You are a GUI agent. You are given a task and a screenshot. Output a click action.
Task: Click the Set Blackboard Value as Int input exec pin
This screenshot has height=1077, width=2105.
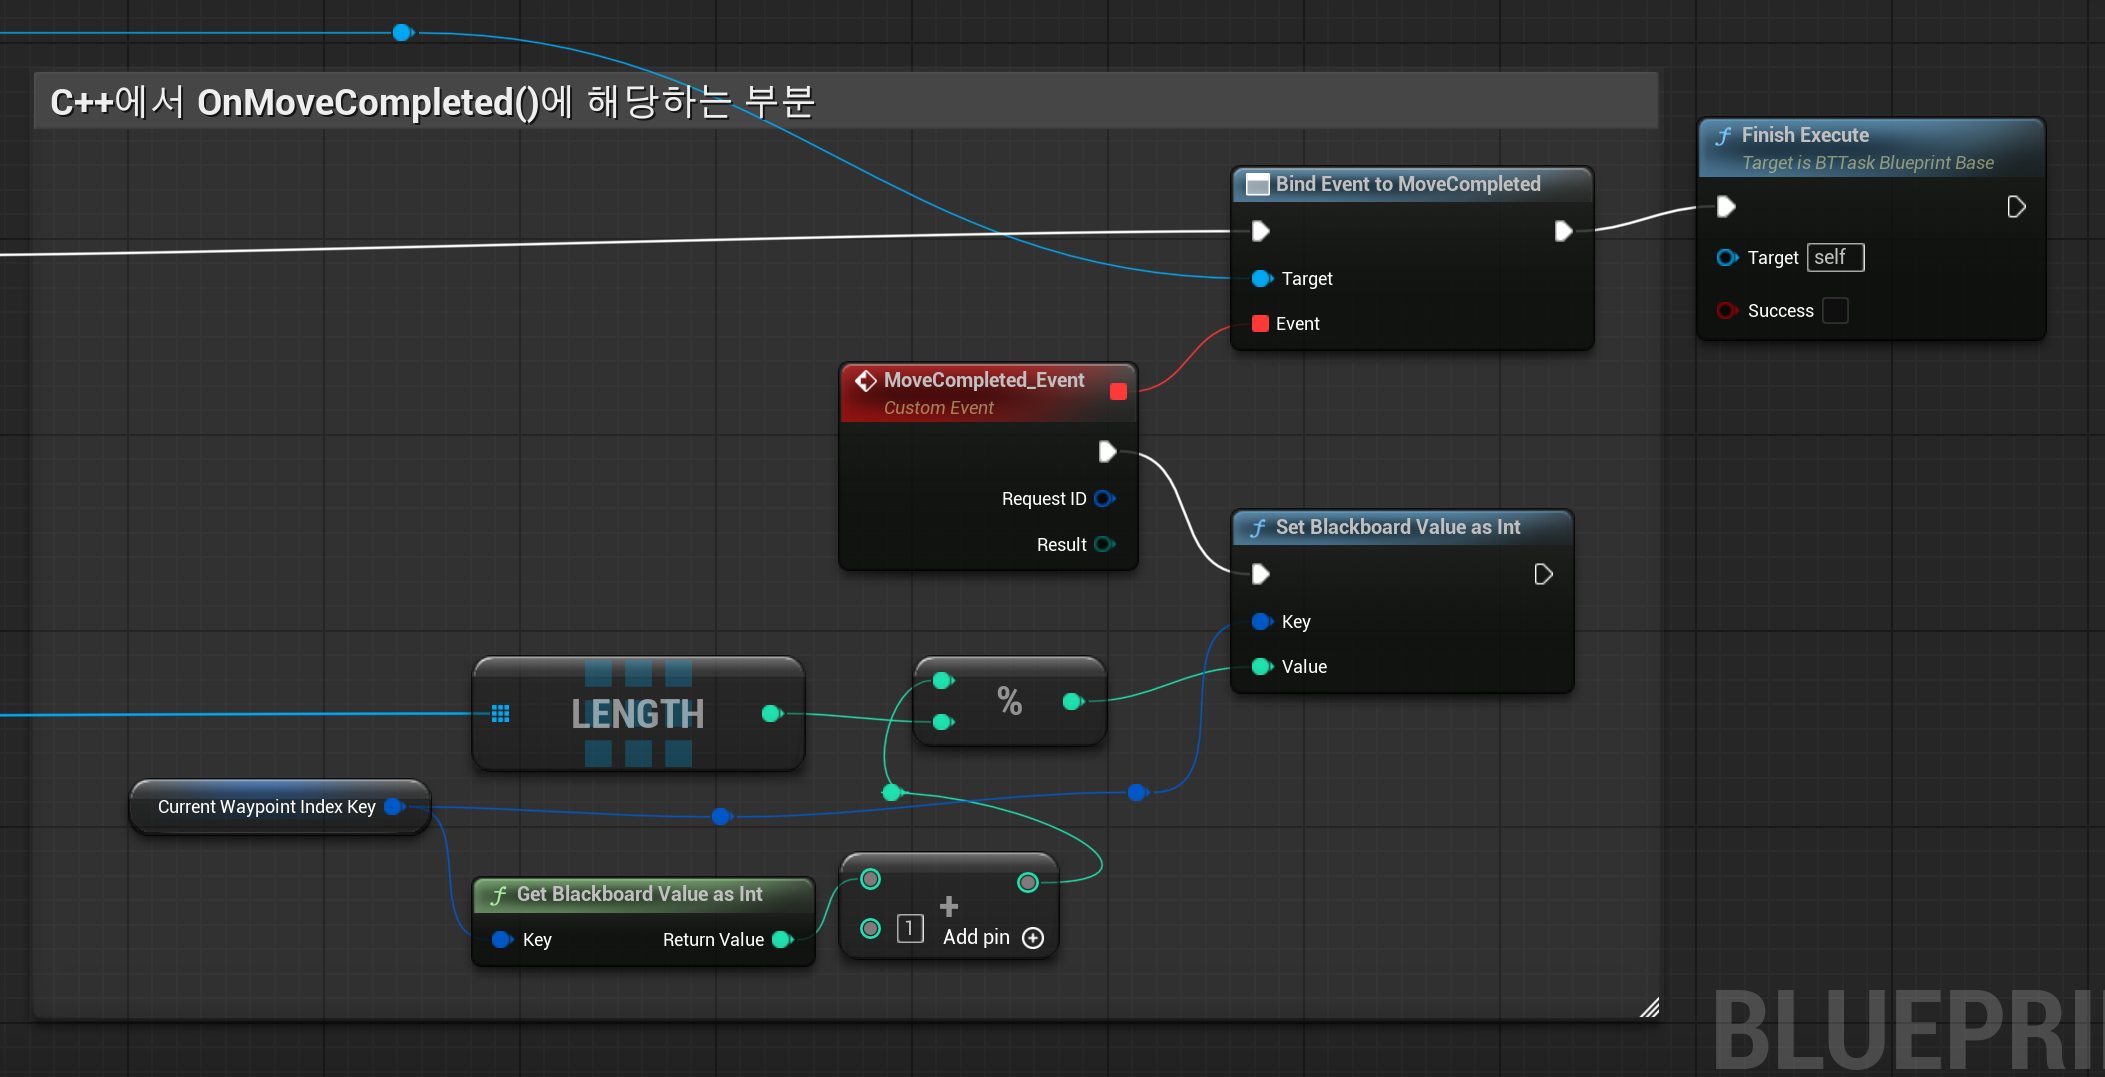1260,574
